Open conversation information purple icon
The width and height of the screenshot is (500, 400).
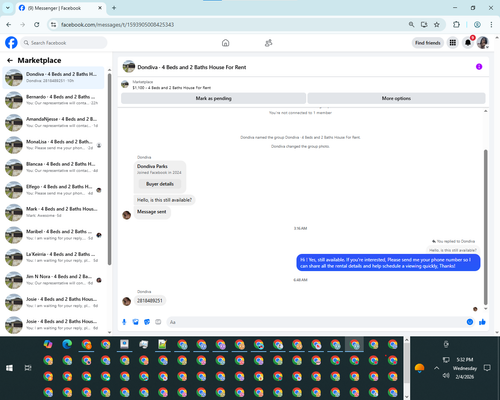click(479, 67)
